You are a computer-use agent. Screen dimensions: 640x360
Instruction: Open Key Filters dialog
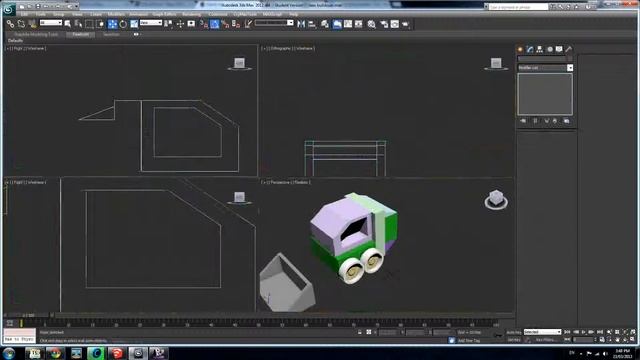click(x=545, y=340)
